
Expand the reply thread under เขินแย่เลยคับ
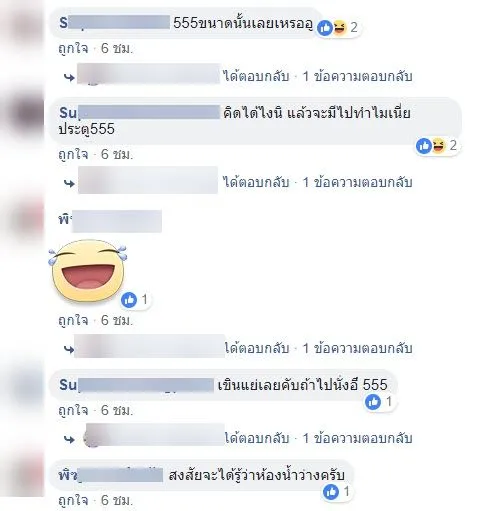[357, 438]
